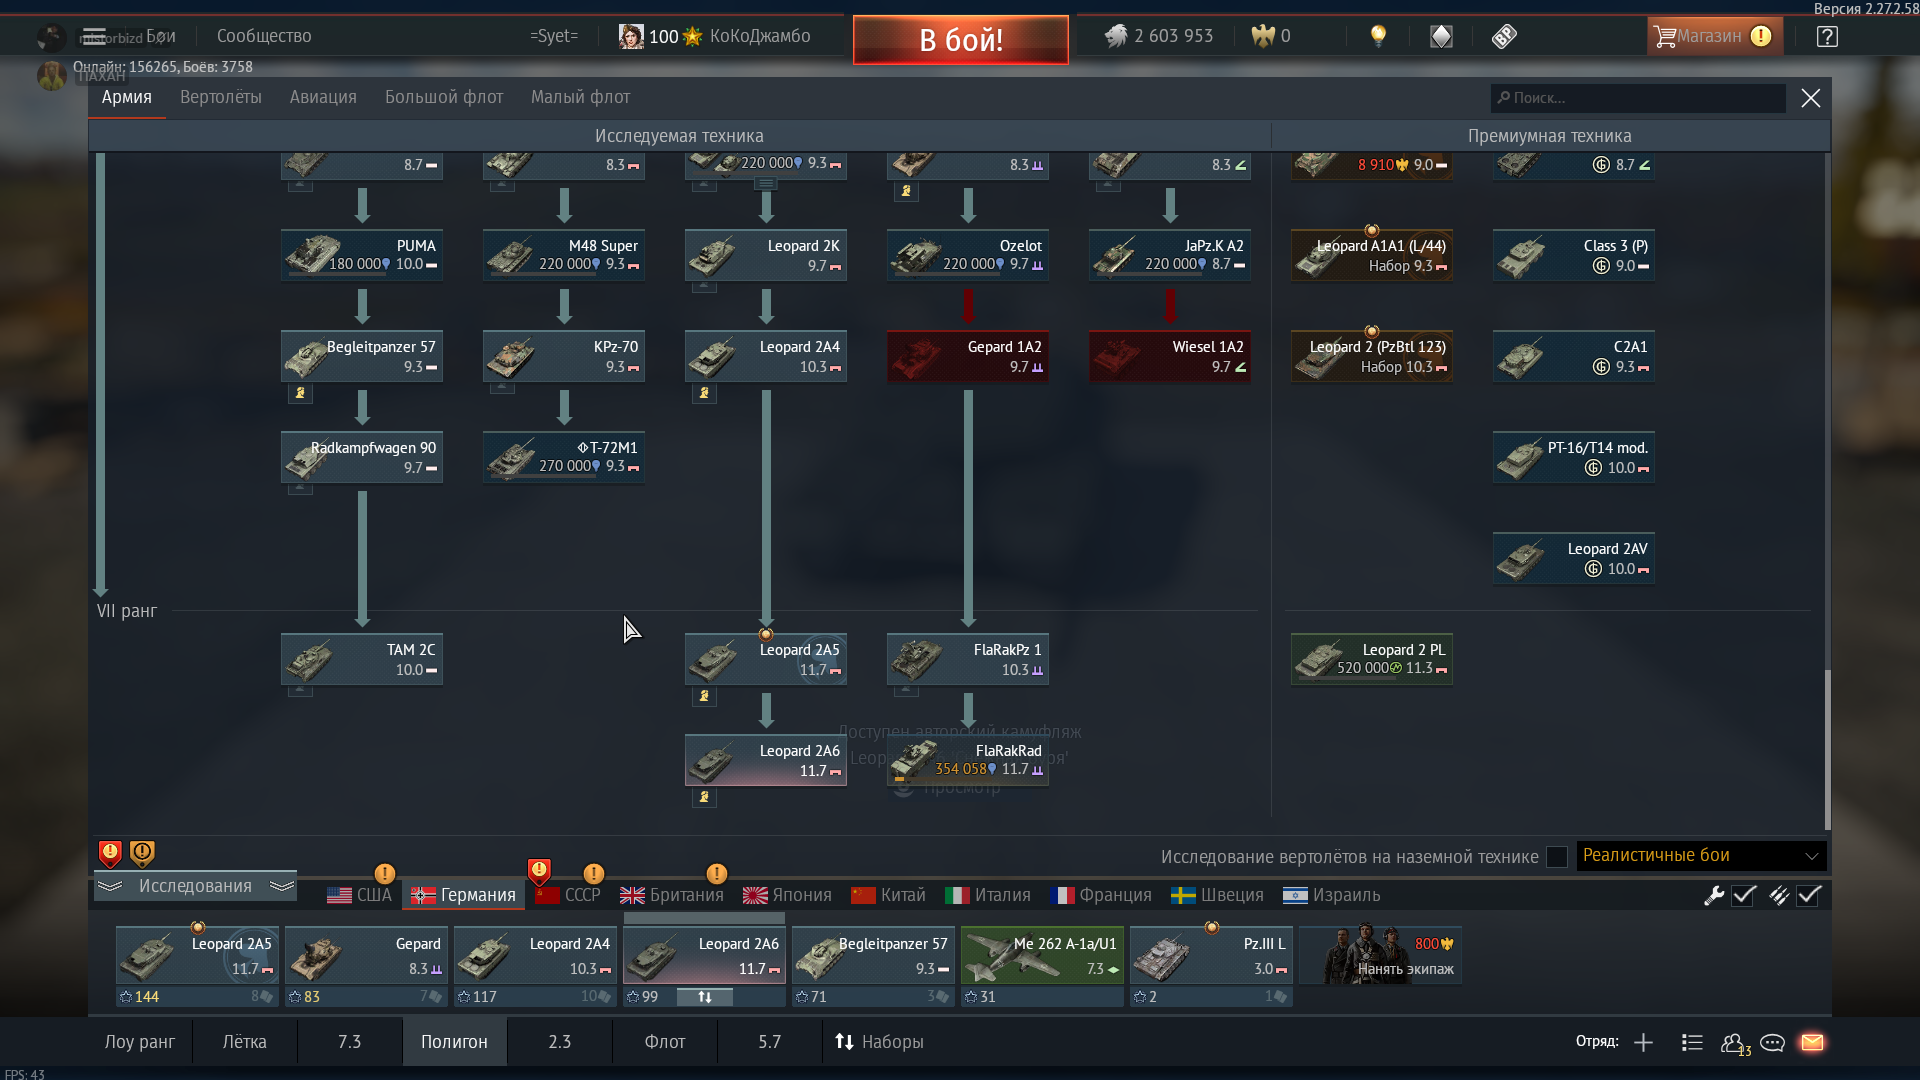Select the Leopard 2 PL premium vehicle
1920x1080 pixels.
(x=1372, y=659)
